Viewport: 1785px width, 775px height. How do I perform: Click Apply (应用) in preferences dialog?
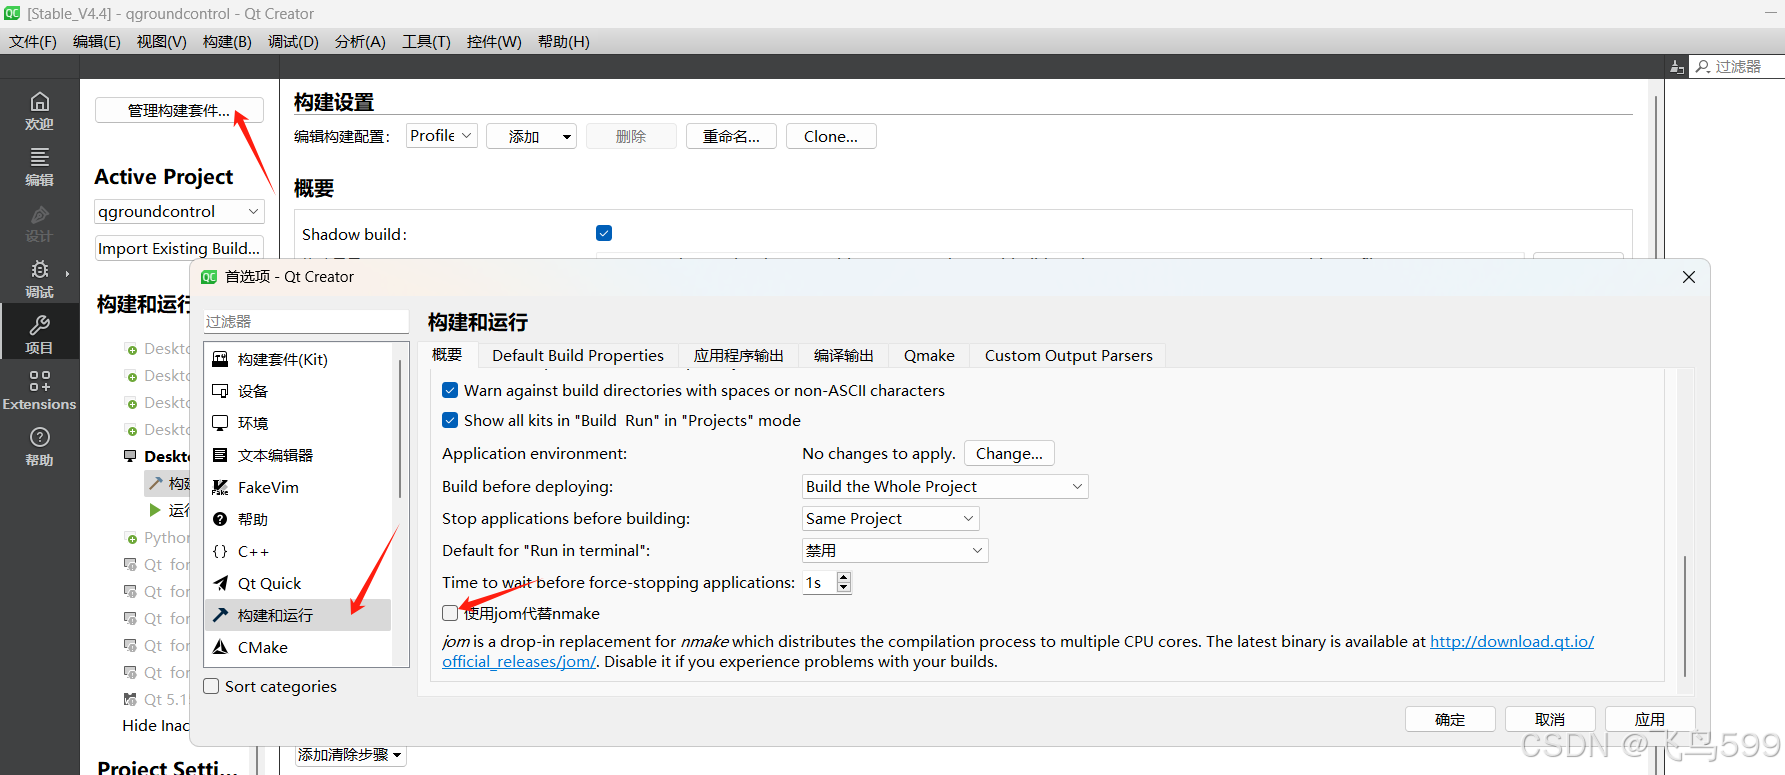click(x=1650, y=719)
